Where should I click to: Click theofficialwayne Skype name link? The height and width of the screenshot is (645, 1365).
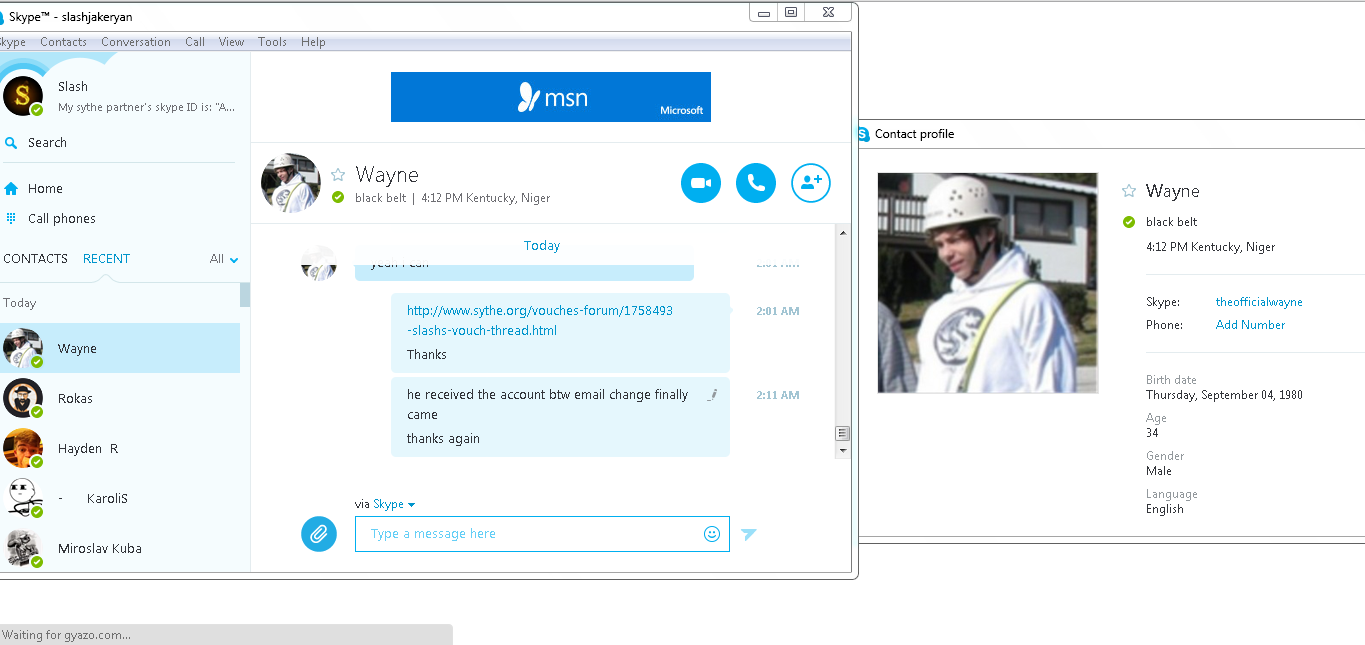1259,302
